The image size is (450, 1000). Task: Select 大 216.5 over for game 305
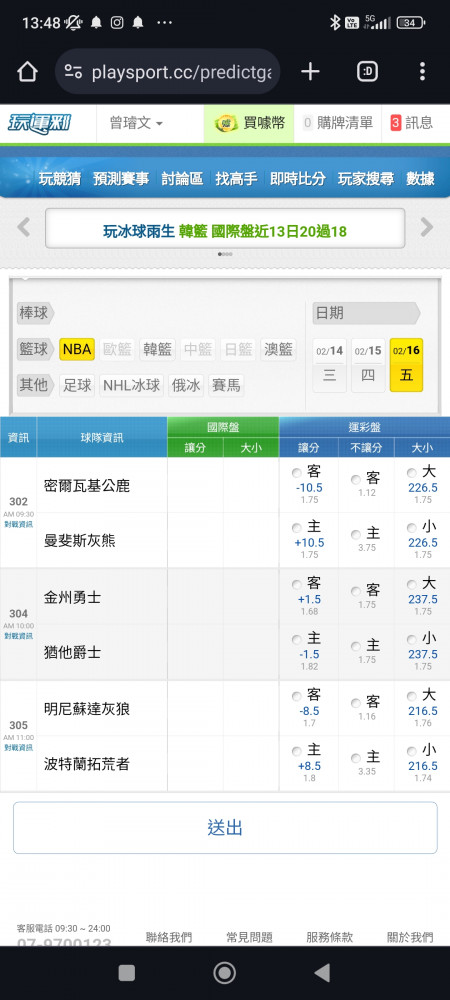click(x=412, y=696)
